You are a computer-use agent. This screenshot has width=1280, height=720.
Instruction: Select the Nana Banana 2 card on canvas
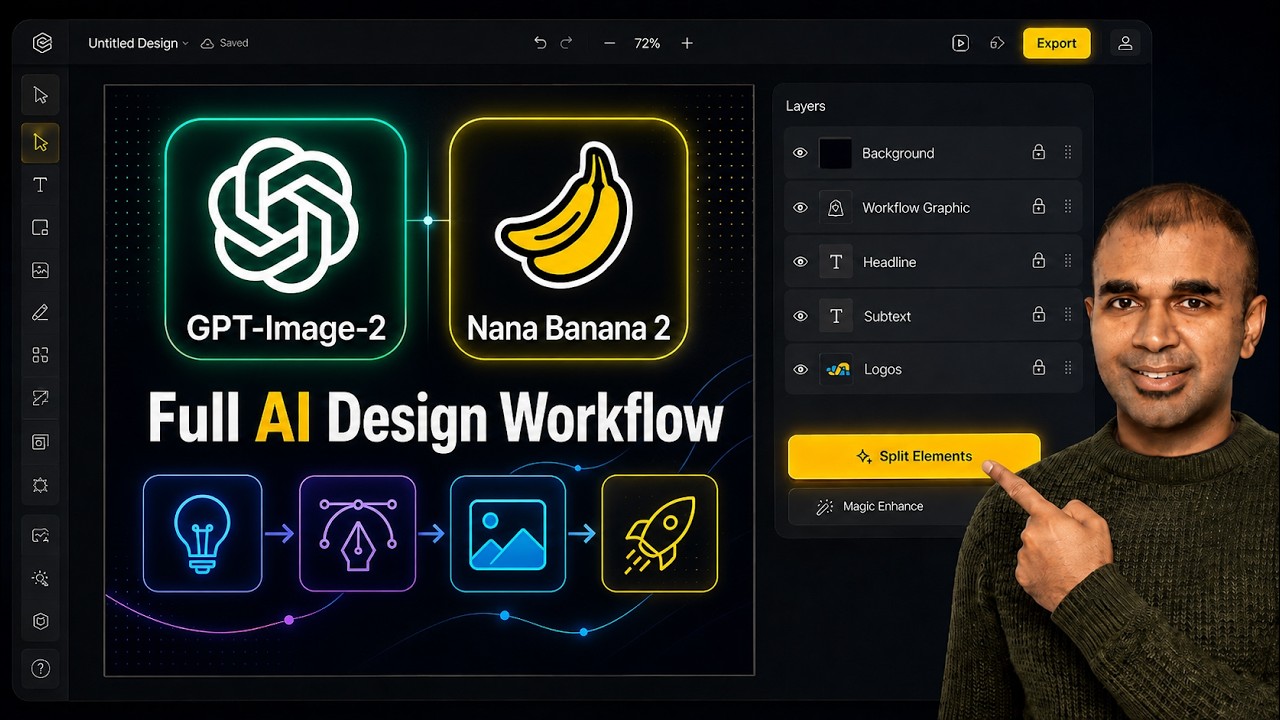click(568, 238)
